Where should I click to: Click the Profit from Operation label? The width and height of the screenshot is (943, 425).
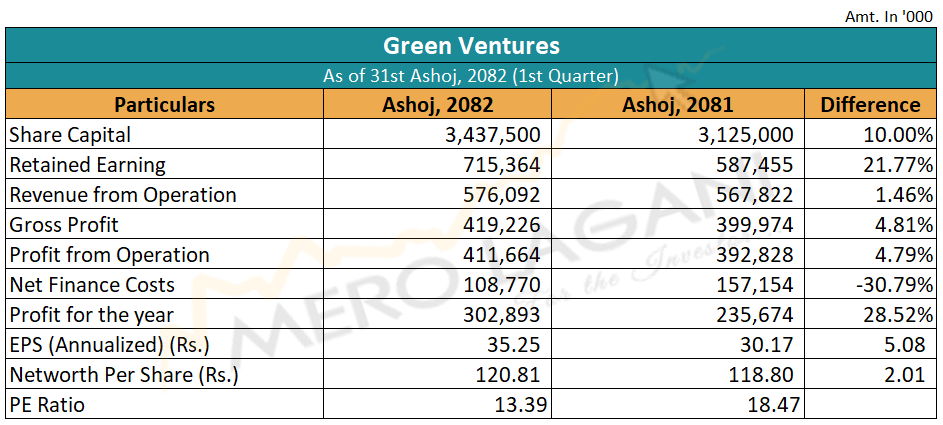point(109,255)
